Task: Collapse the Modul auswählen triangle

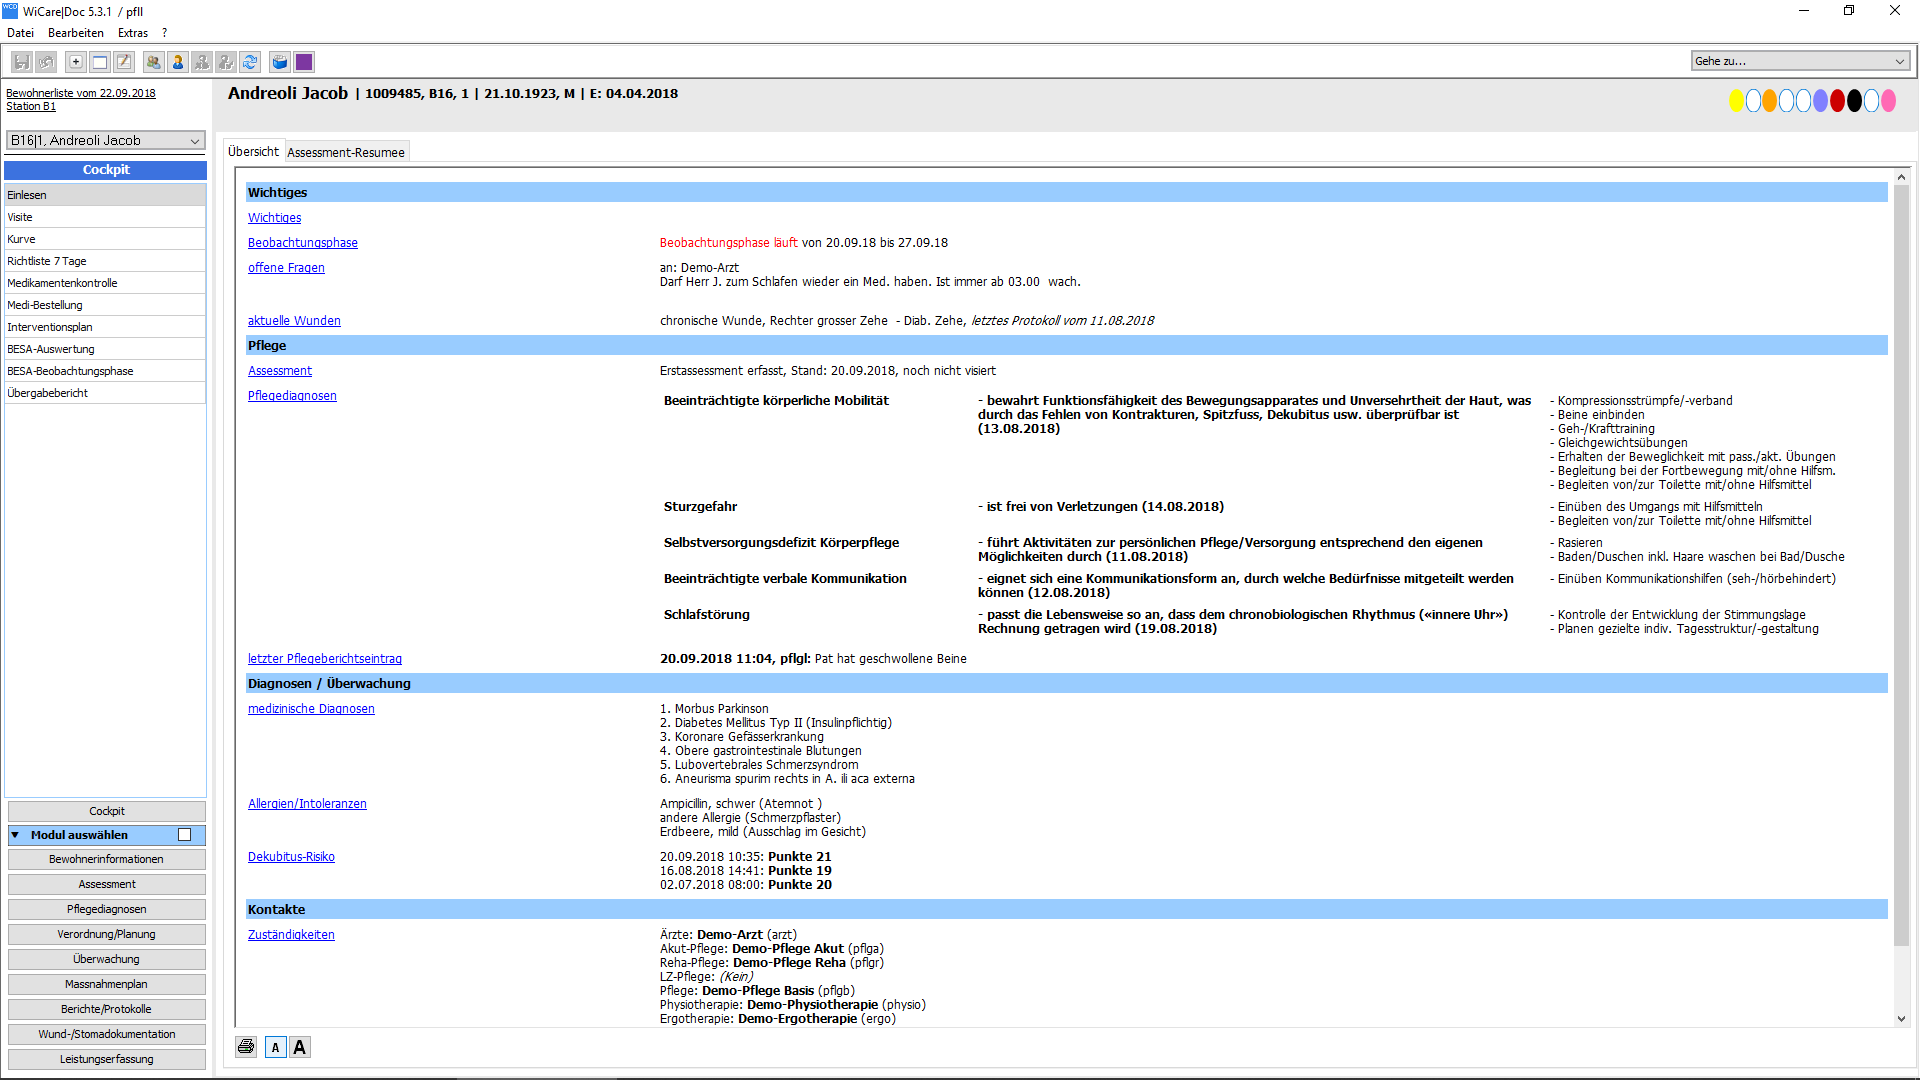Action: click(x=16, y=835)
